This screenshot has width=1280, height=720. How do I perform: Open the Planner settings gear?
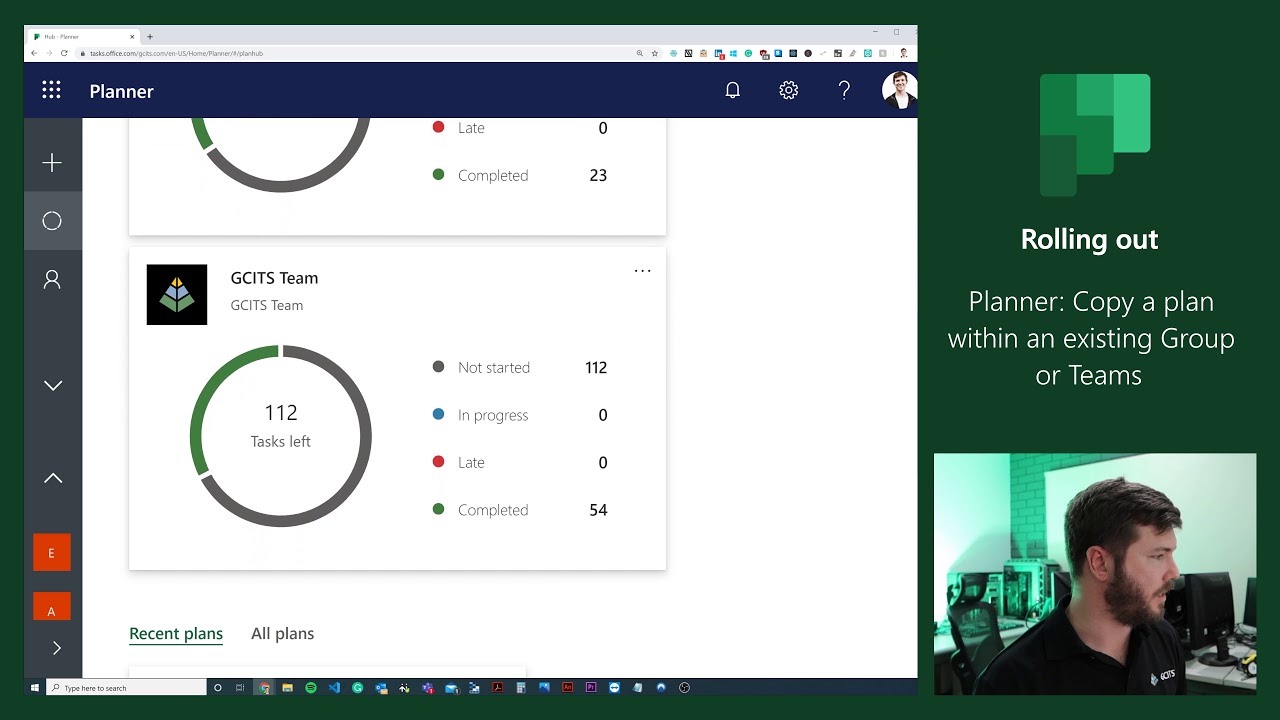[x=789, y=91]
